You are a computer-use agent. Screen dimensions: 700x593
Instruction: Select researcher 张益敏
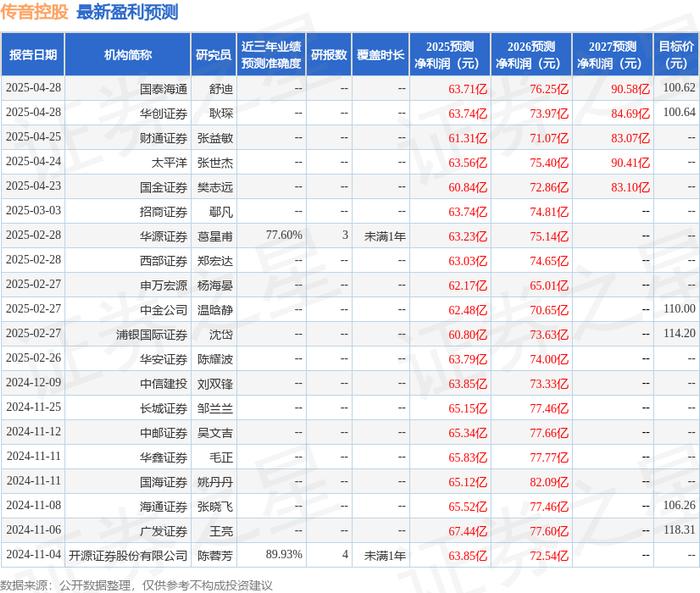click(x=215, y=138)
